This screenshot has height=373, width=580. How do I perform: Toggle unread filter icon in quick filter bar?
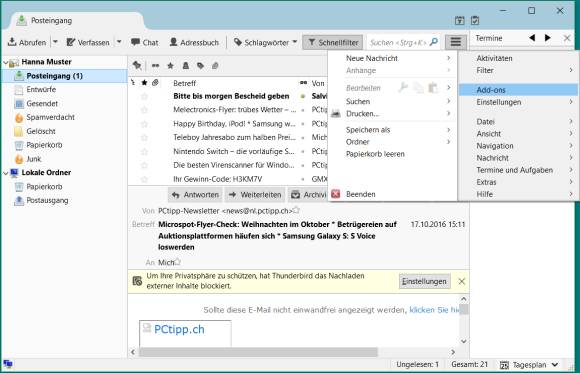point(155,66)
